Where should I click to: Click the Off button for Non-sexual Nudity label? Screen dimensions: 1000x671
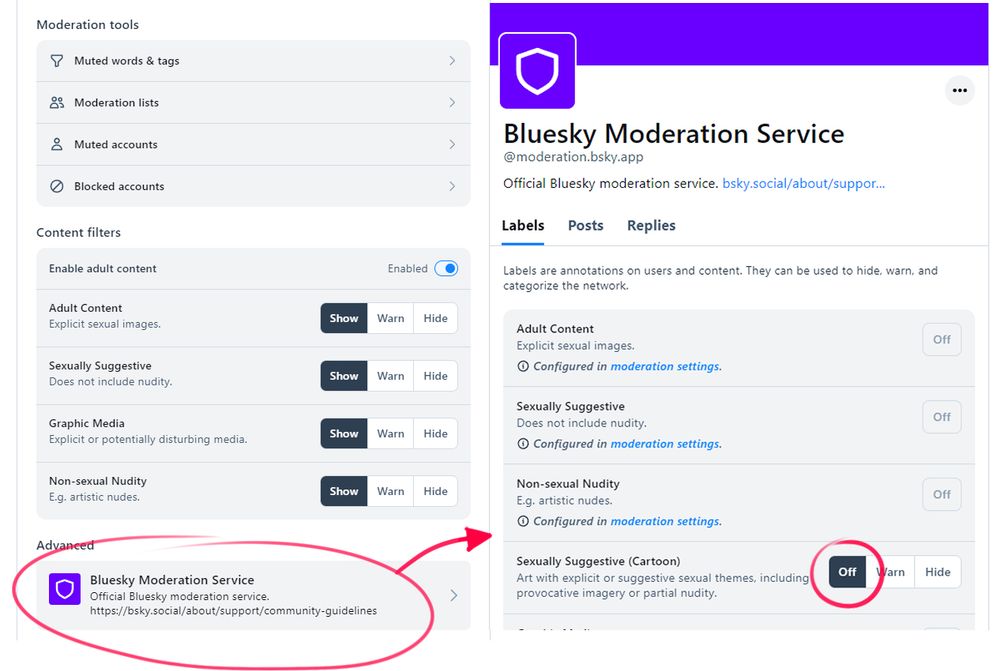click(x=942, y=494)
